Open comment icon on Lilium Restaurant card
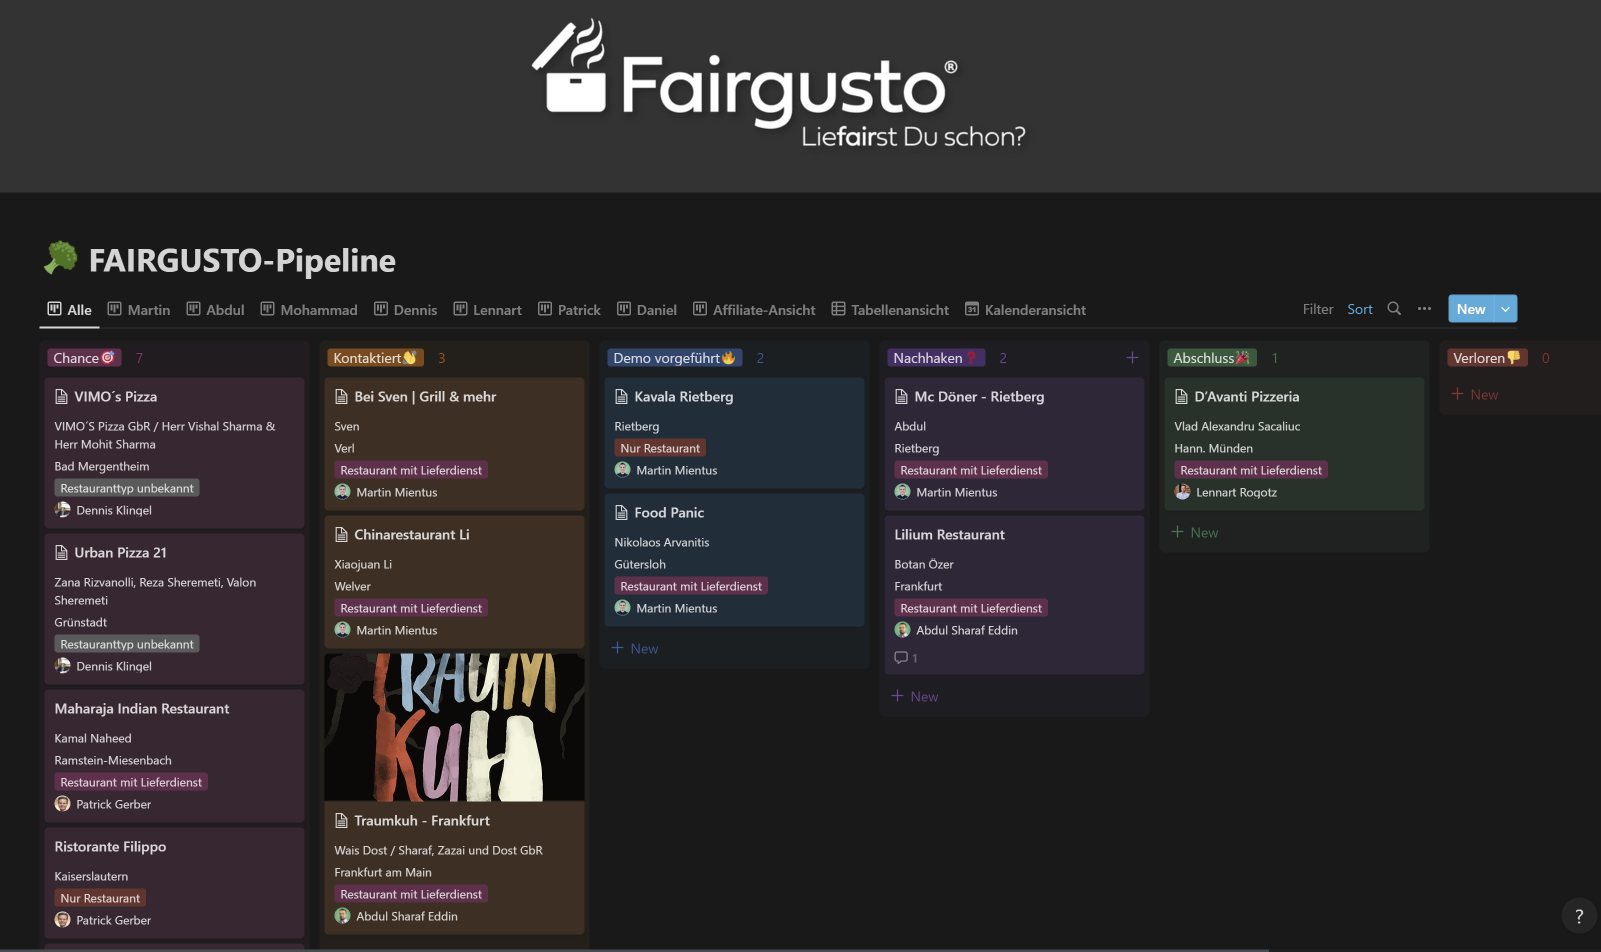This screenshot has width=1601, height=952. 901,658
